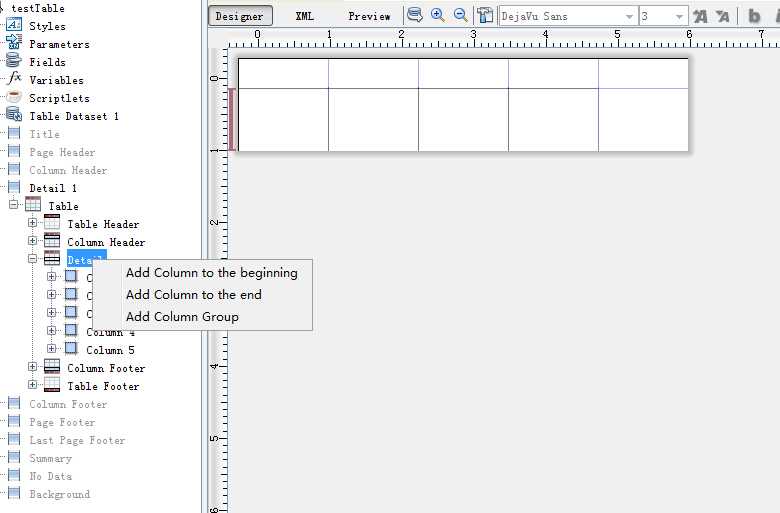The width and height of the screenshot is (780, 513).
Task: Switch to the Designer view tab
Action: point(240,16)
